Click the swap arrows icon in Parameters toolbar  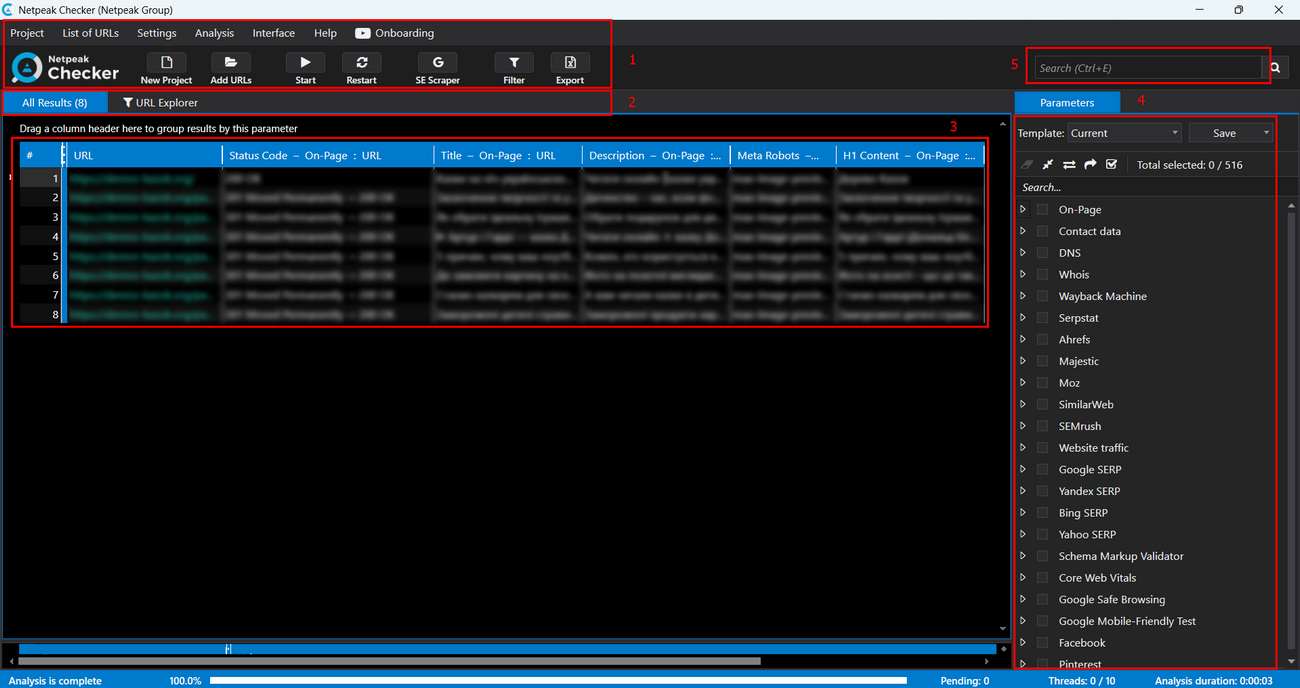click(1069, 164)
